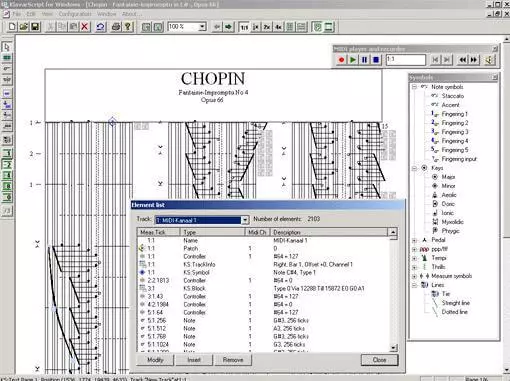Click the rewind button in MIDI player
This screenshot has height=381, width=510.
pyautogui.click(x=463, y=60)
